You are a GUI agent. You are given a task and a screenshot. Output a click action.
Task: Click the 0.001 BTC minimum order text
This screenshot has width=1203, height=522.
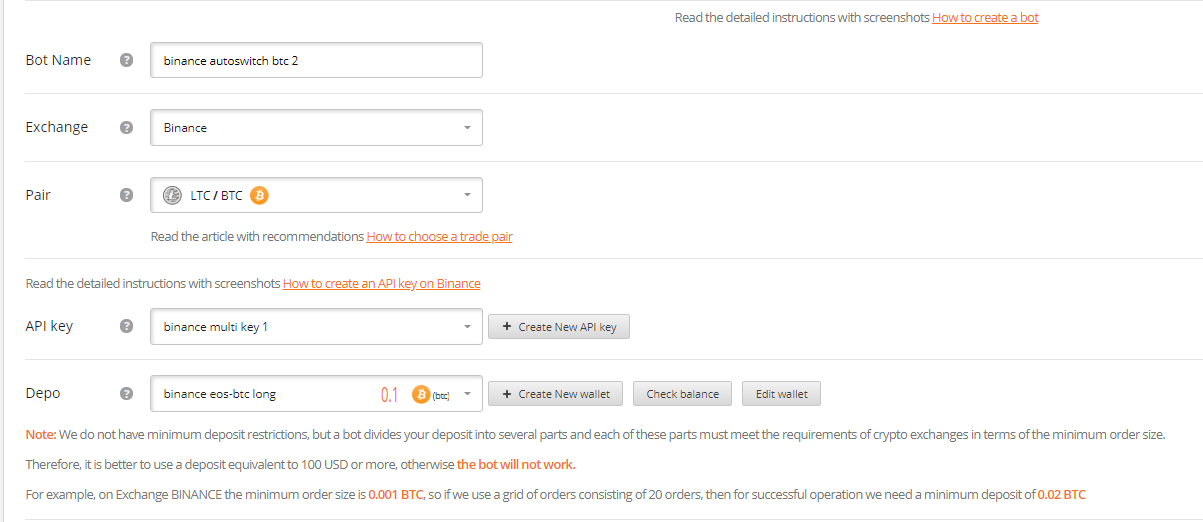pos(394,494)
